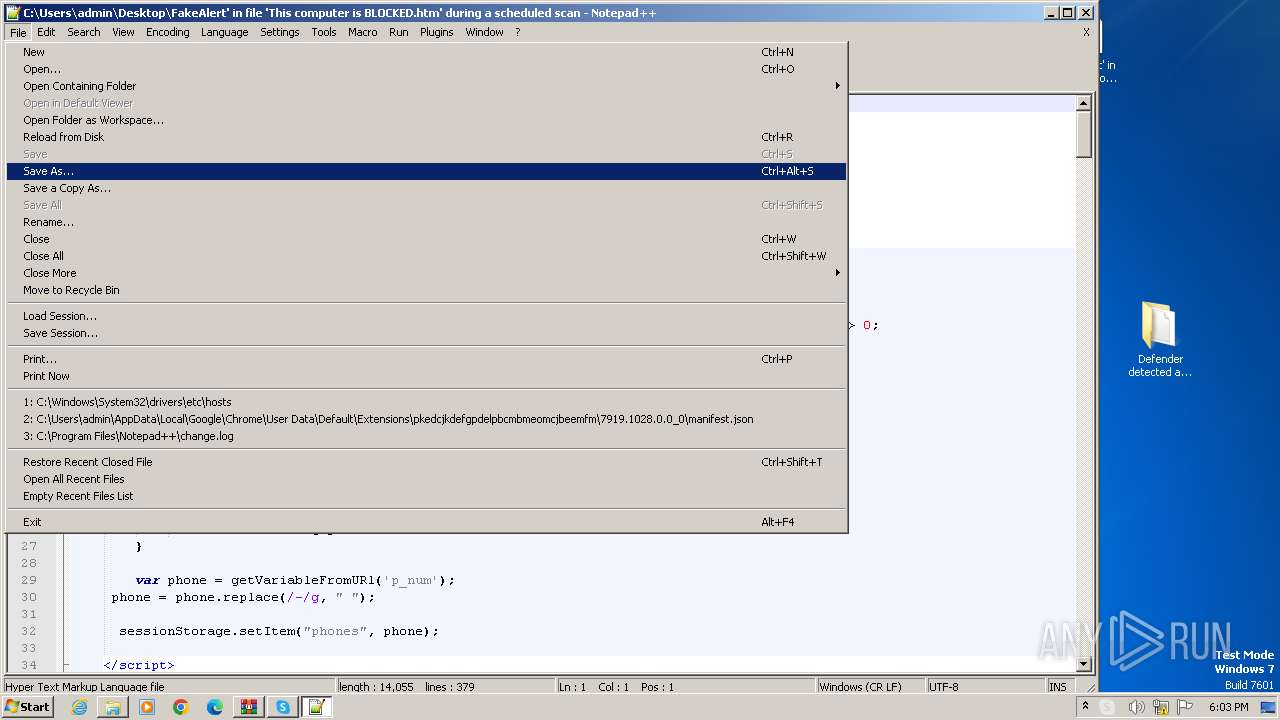Launch the media player taskbar icon
The width and height of the screenshot is (1280, 720).
coord(147,707)
